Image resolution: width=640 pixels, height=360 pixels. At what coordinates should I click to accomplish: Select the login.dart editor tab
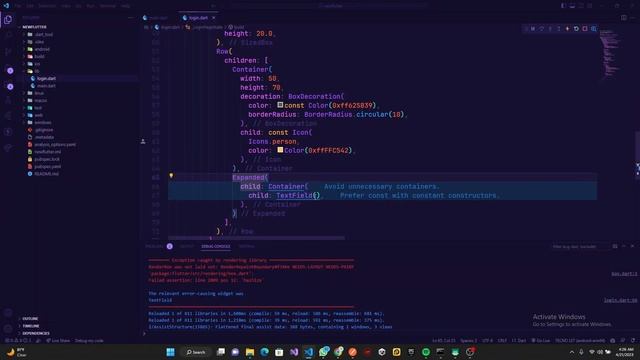(x=198, y=18)
